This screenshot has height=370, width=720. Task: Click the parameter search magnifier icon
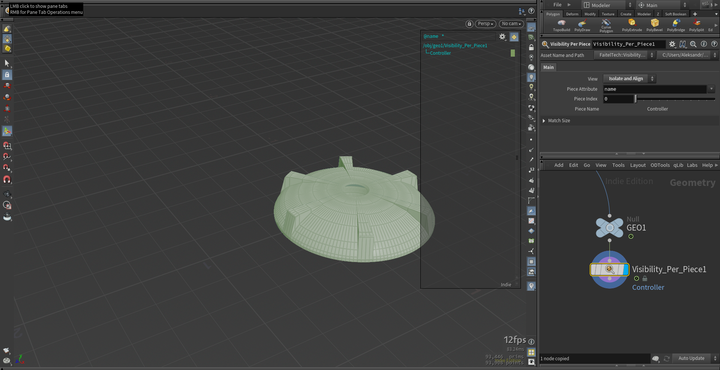[x=693, y=44]
